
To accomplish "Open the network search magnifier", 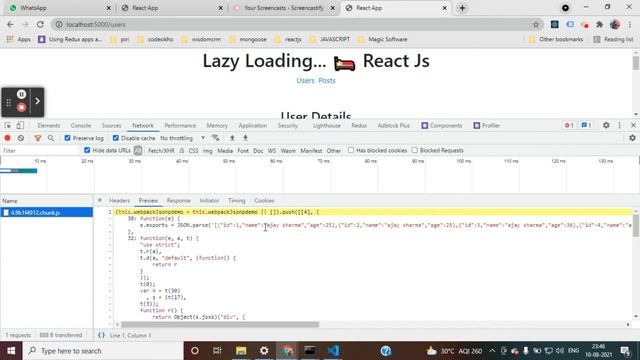I will (x=51, y=138).
